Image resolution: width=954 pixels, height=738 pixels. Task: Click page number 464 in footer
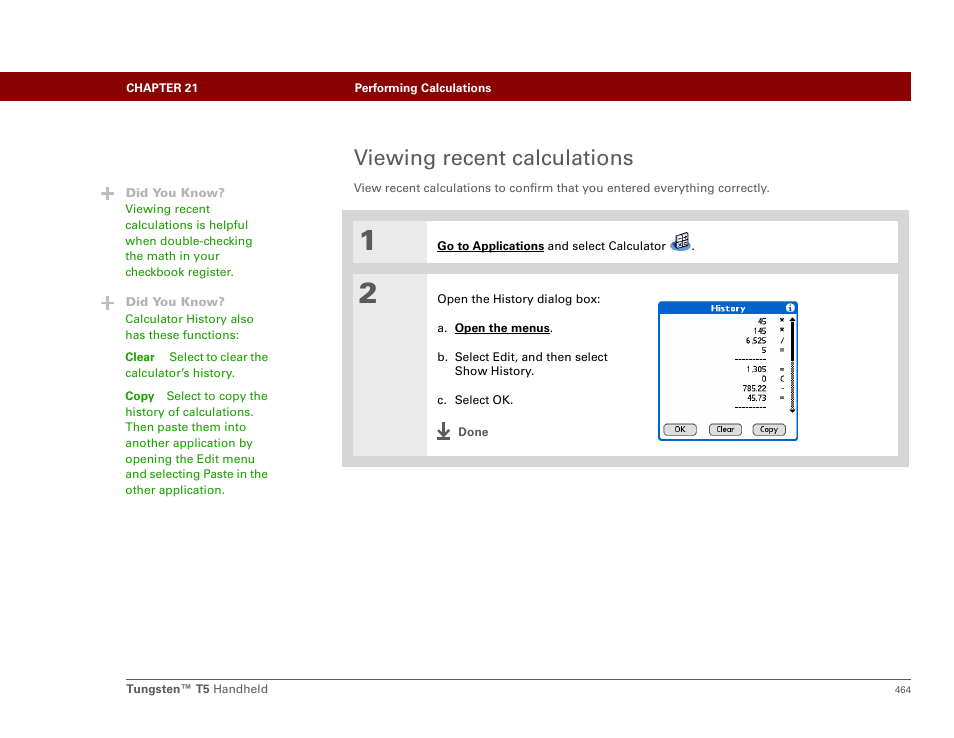[902, 689]
